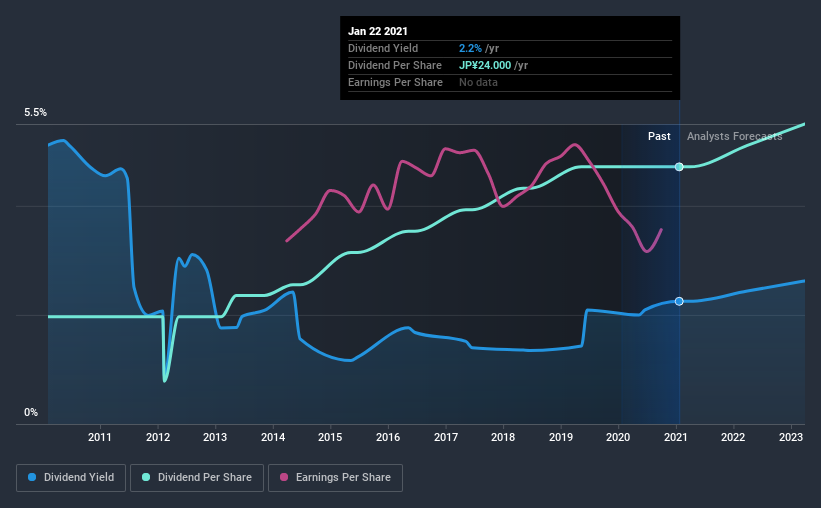Screen dimensions: 821x508
Task: Toggle the Dividend Per Share legend button
Action: (x=197, y=478)
